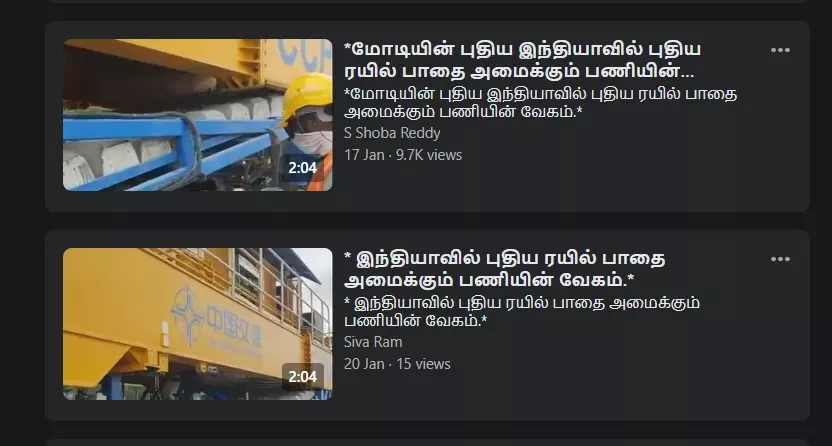Click the 9.7K views count
The height and width of the screenshot is (446, 832).
pos(429,155)
